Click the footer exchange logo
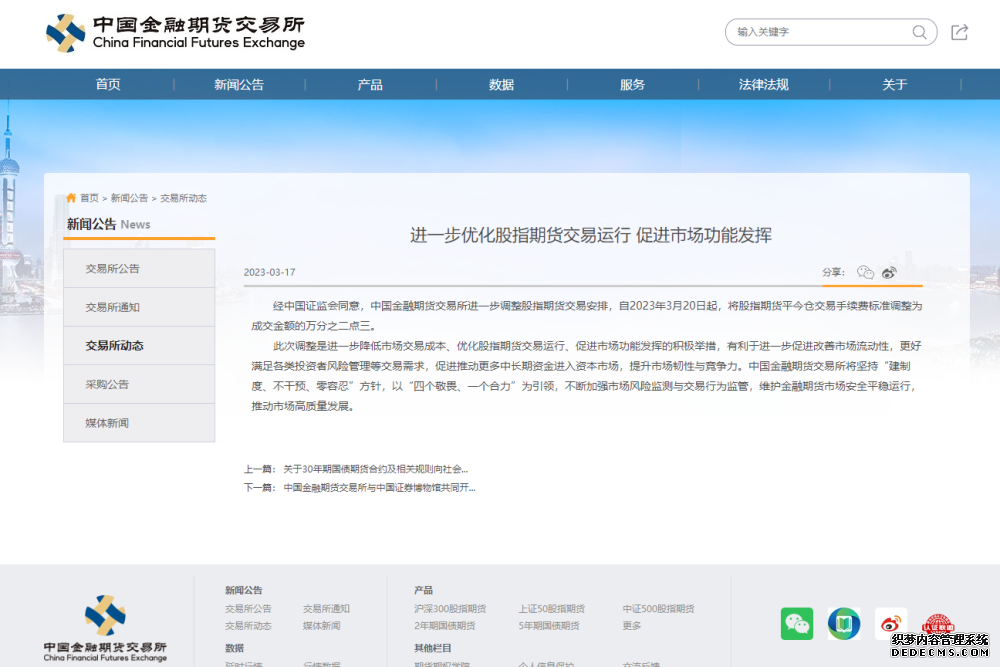This screenshot has height=667, width=1000. [105, 628]
